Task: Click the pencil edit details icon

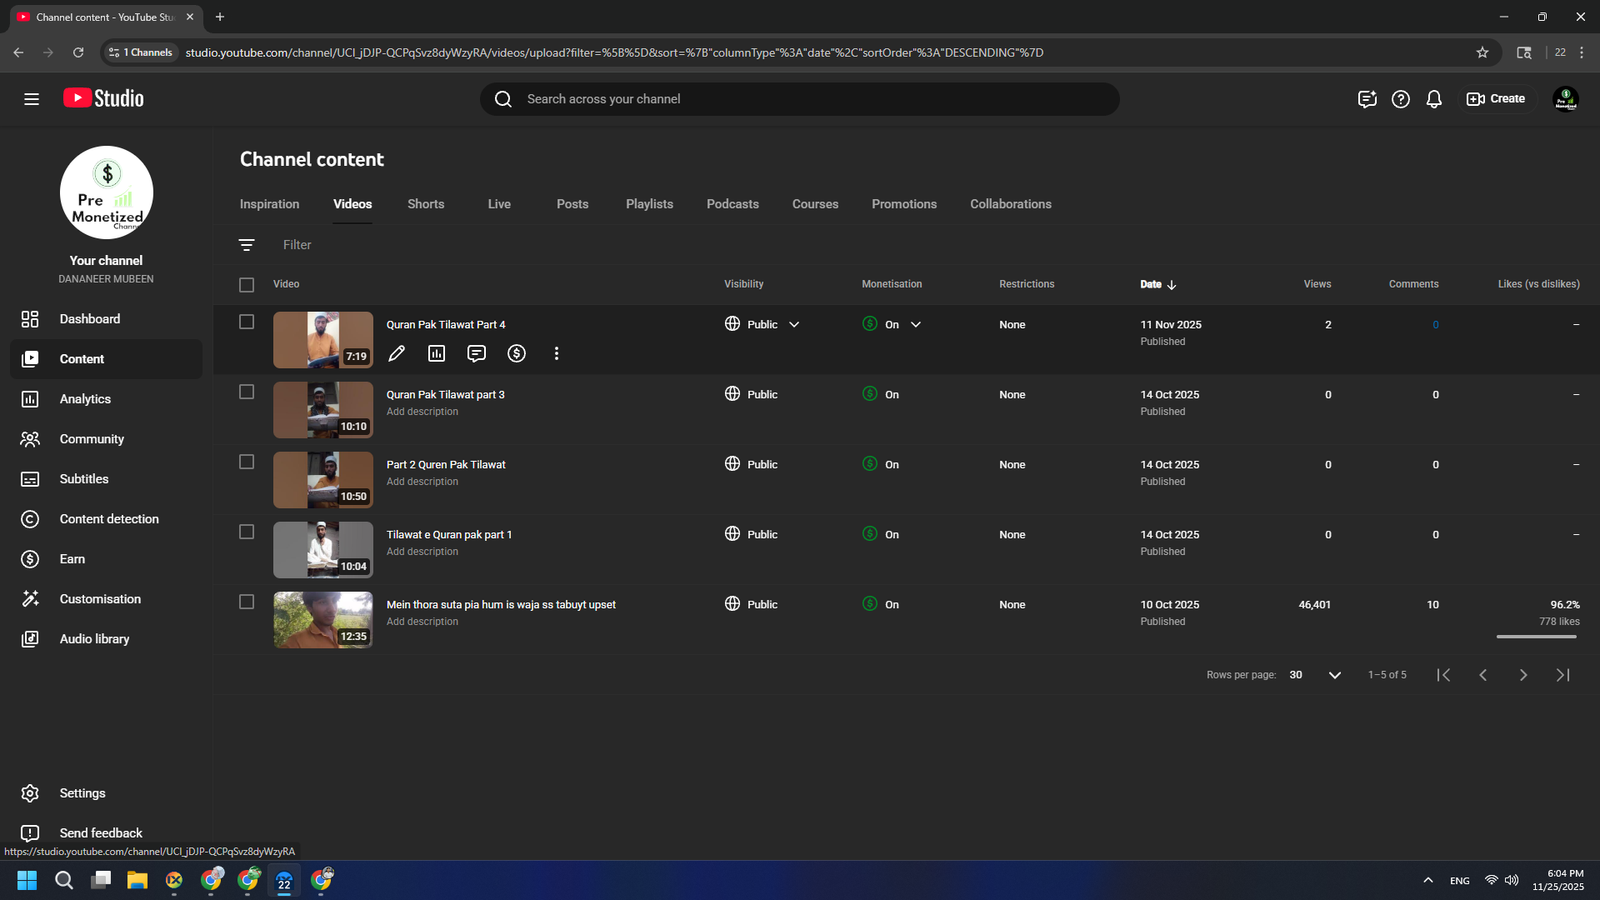Action: pos(397,353)
